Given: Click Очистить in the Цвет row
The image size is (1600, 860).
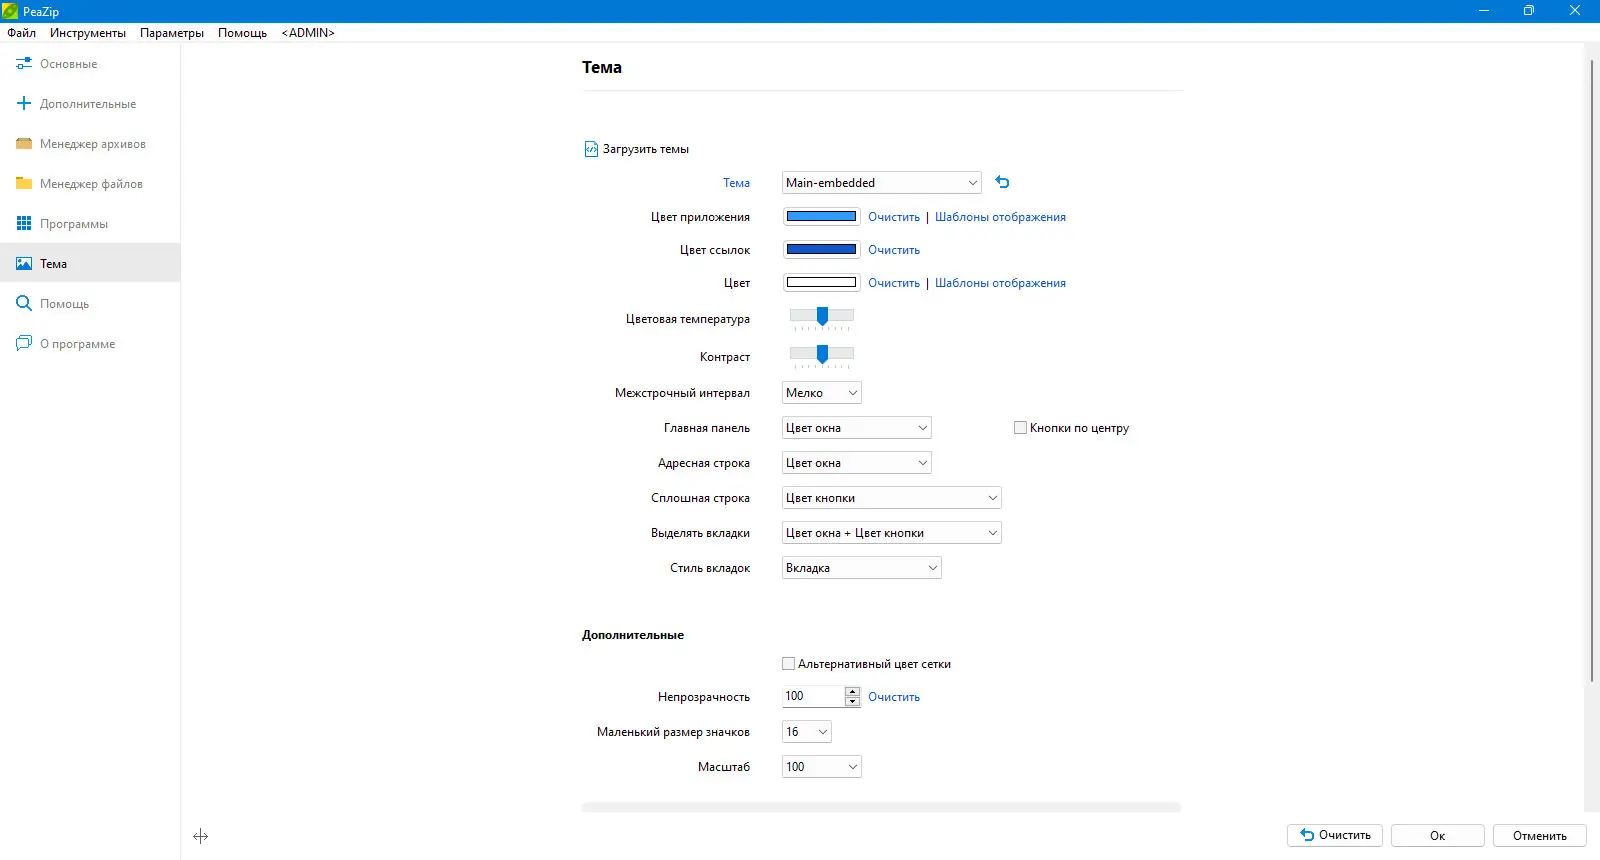Looking at the screenshot, I should (893, 282).
